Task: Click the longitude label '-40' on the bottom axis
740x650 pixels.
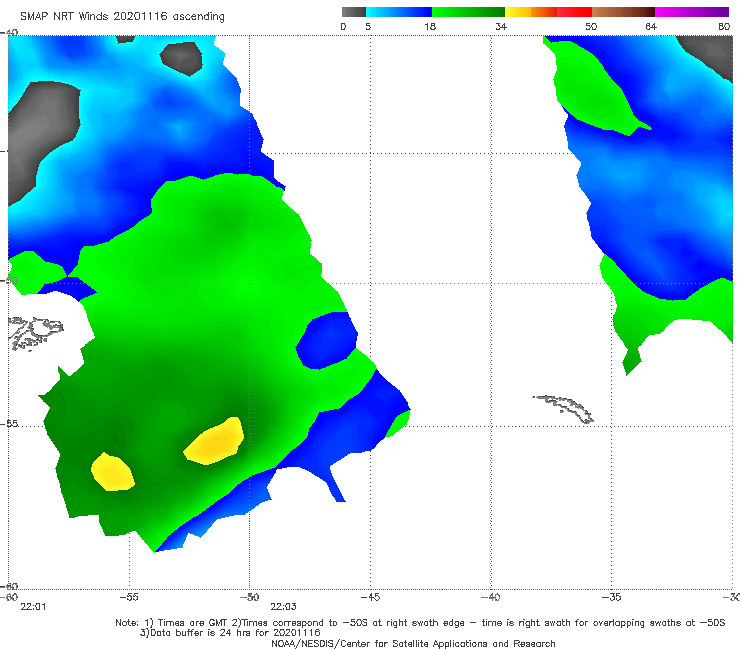Action: pyautogui.click(x=491, y=597)
